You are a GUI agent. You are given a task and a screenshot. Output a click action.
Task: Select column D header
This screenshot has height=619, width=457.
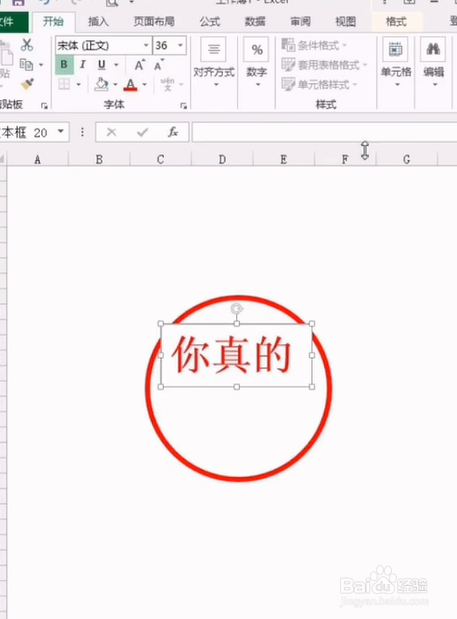pyautogui.click(x=222, y=159)
